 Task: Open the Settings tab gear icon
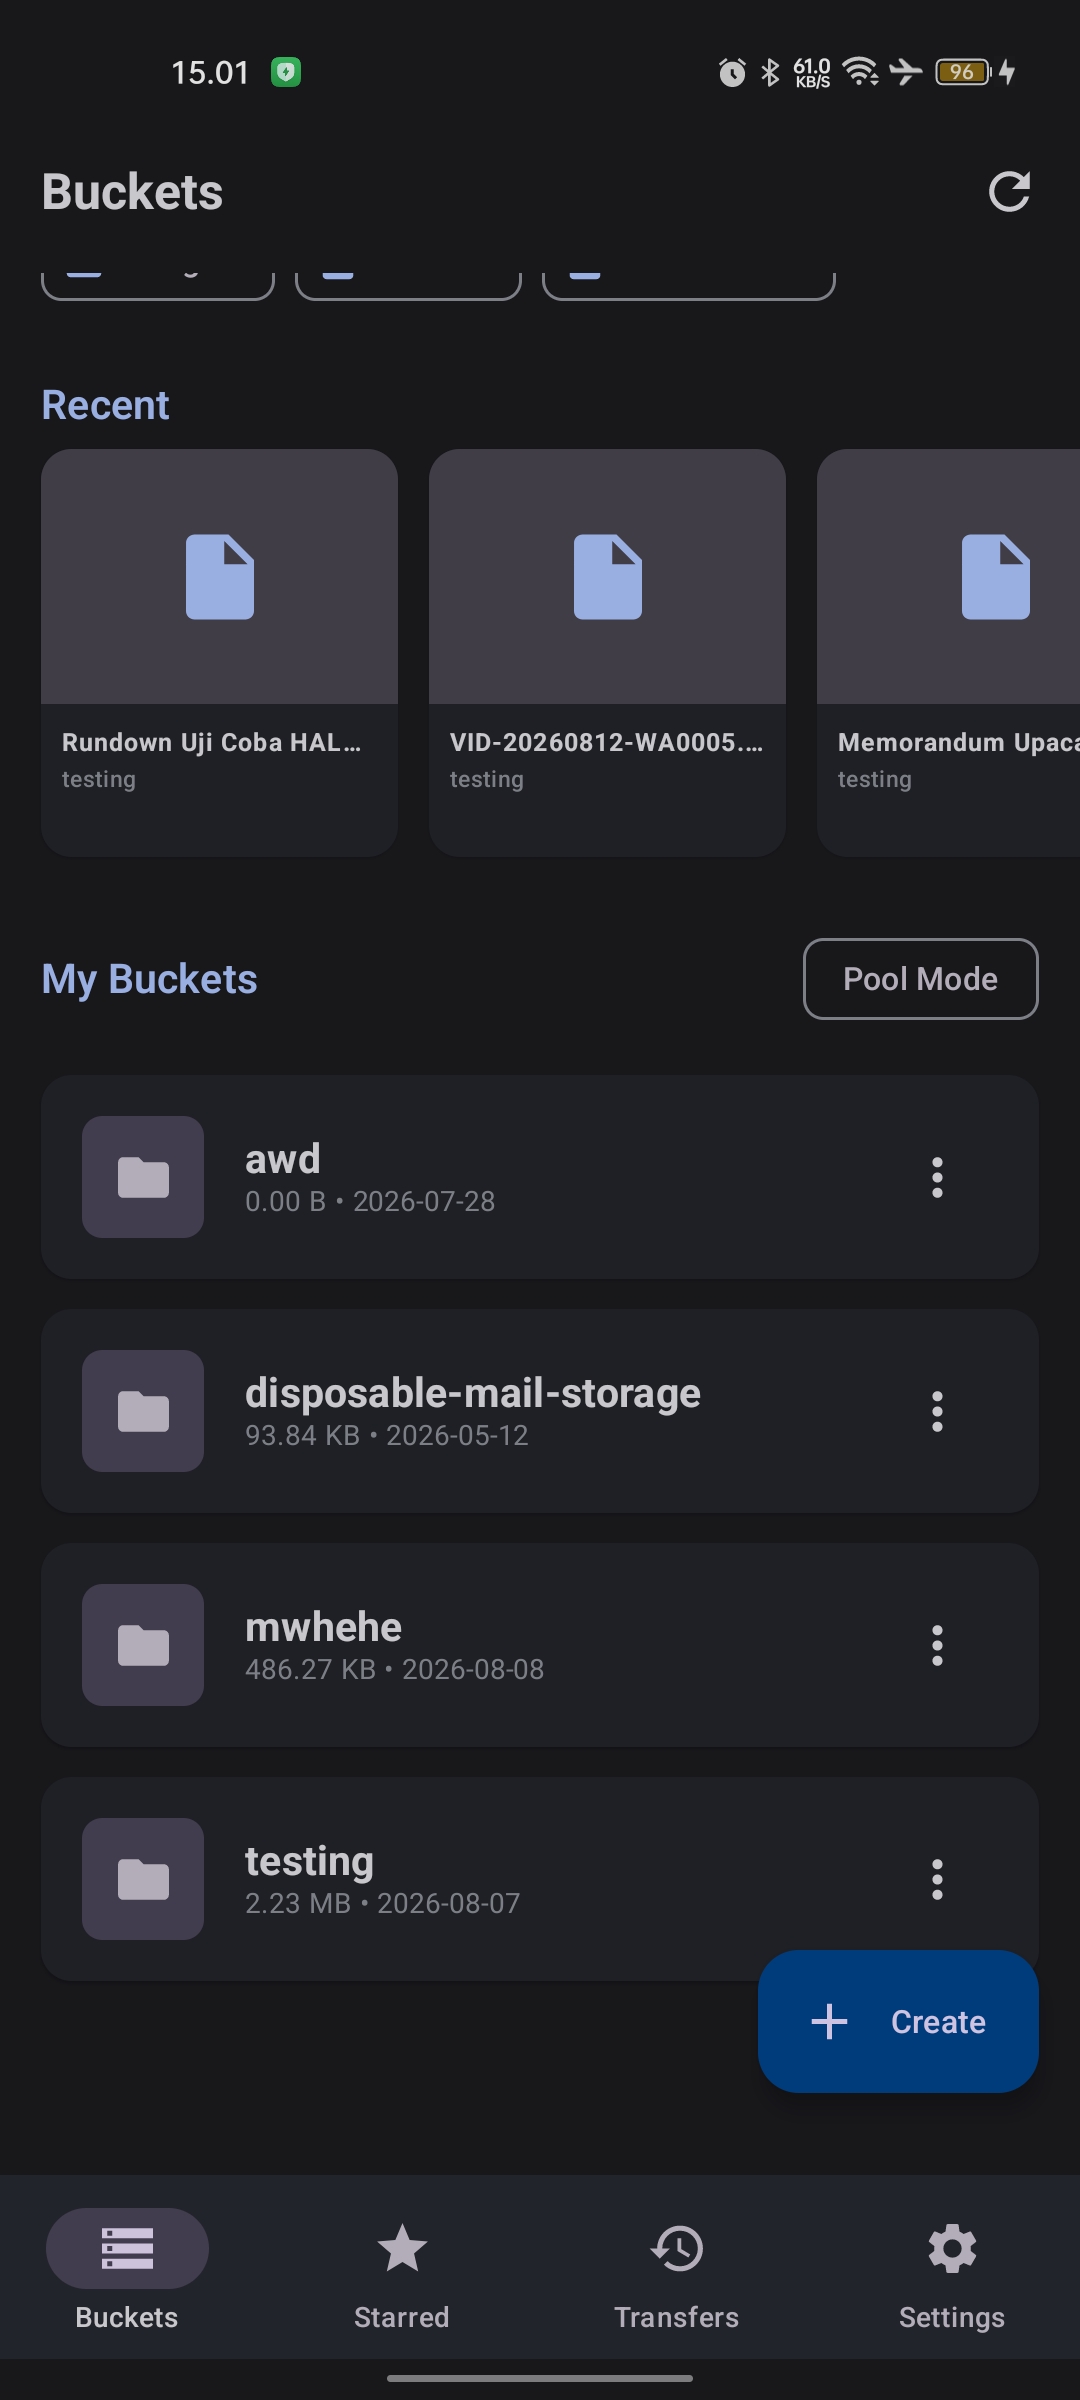click(952, 2249)
